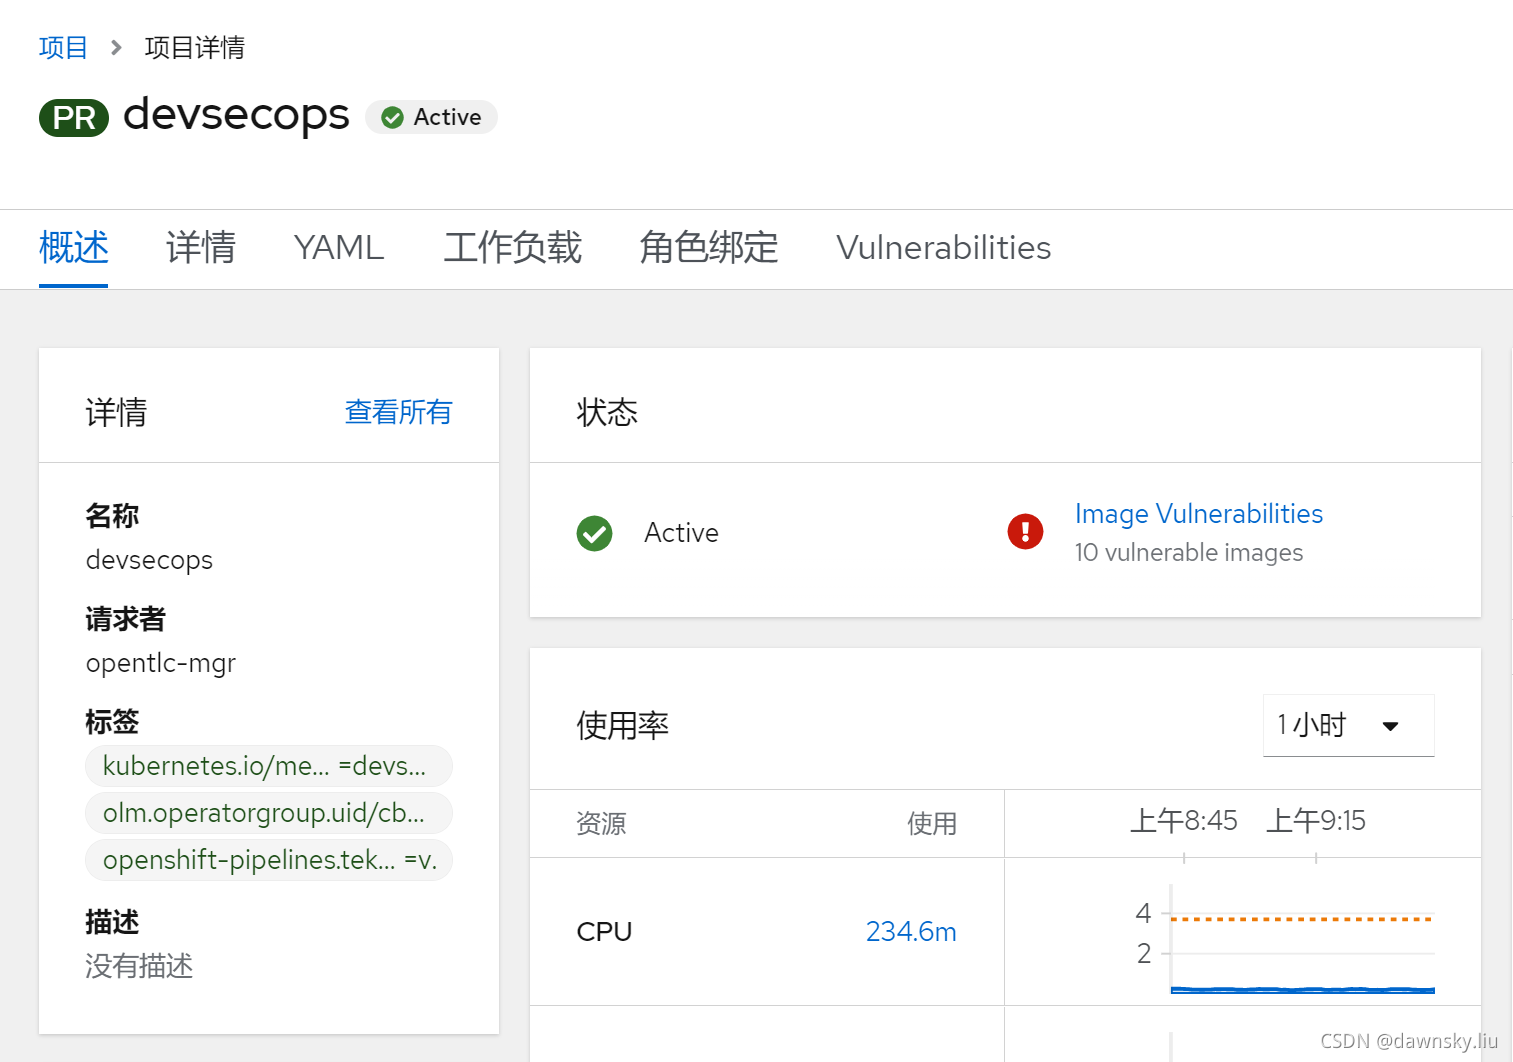This screenshot has height=1062, width=1513.
Task: Go to 项目 breadcrumb link
Action: 63,47
